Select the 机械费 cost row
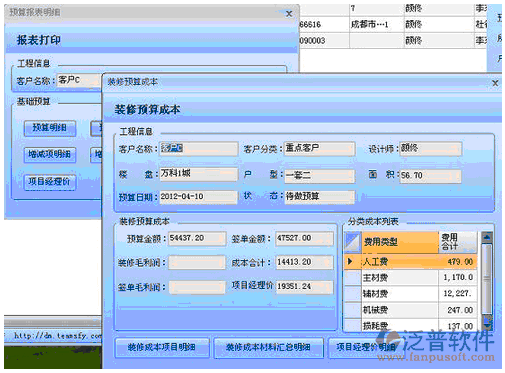This screenshot has width=505, height=373. pos(411,310)
